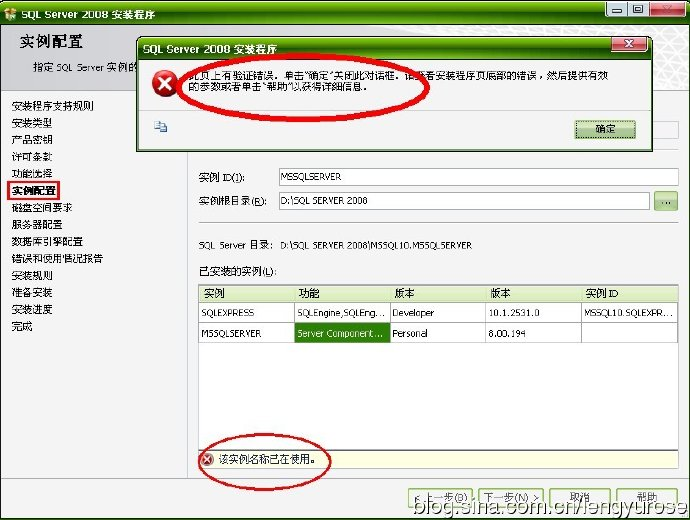The height and width of the screenshot is (520, 690).
Task: Select 许可条款 step in the sidebar
Action: pyautogui.click(x=32, y=157)
